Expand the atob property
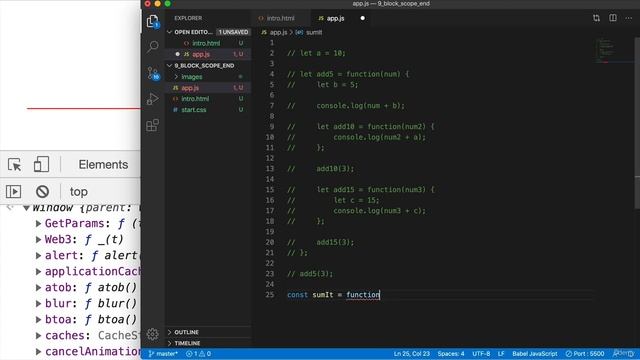640x360 pixels. pos(38,288)
